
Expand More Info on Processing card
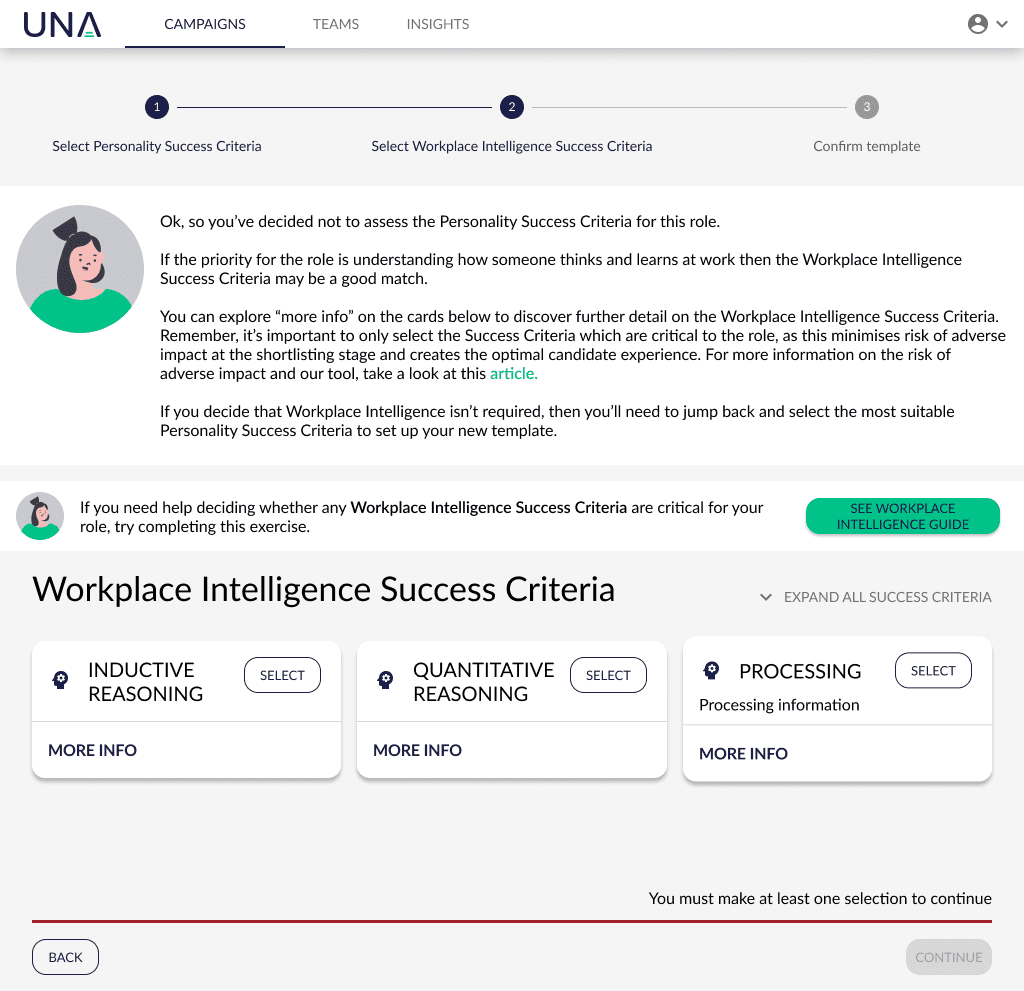coord(743,753)
